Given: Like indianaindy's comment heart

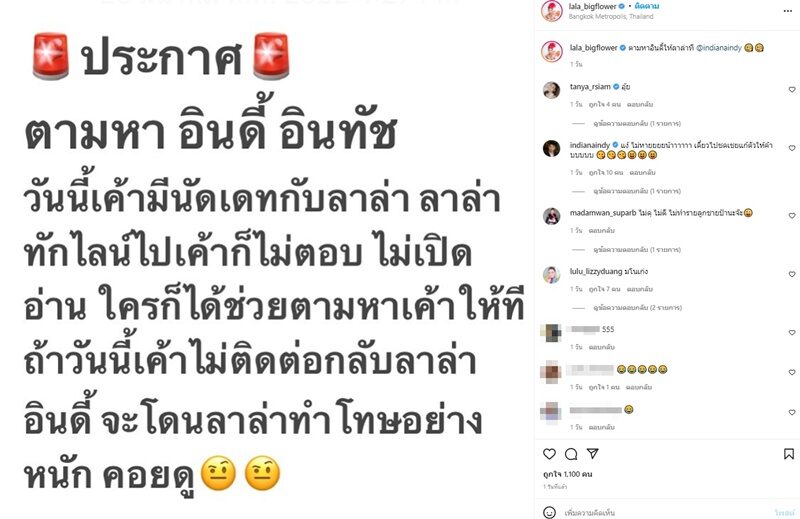Looking at the screenshot, I should (x=792, y=148).
